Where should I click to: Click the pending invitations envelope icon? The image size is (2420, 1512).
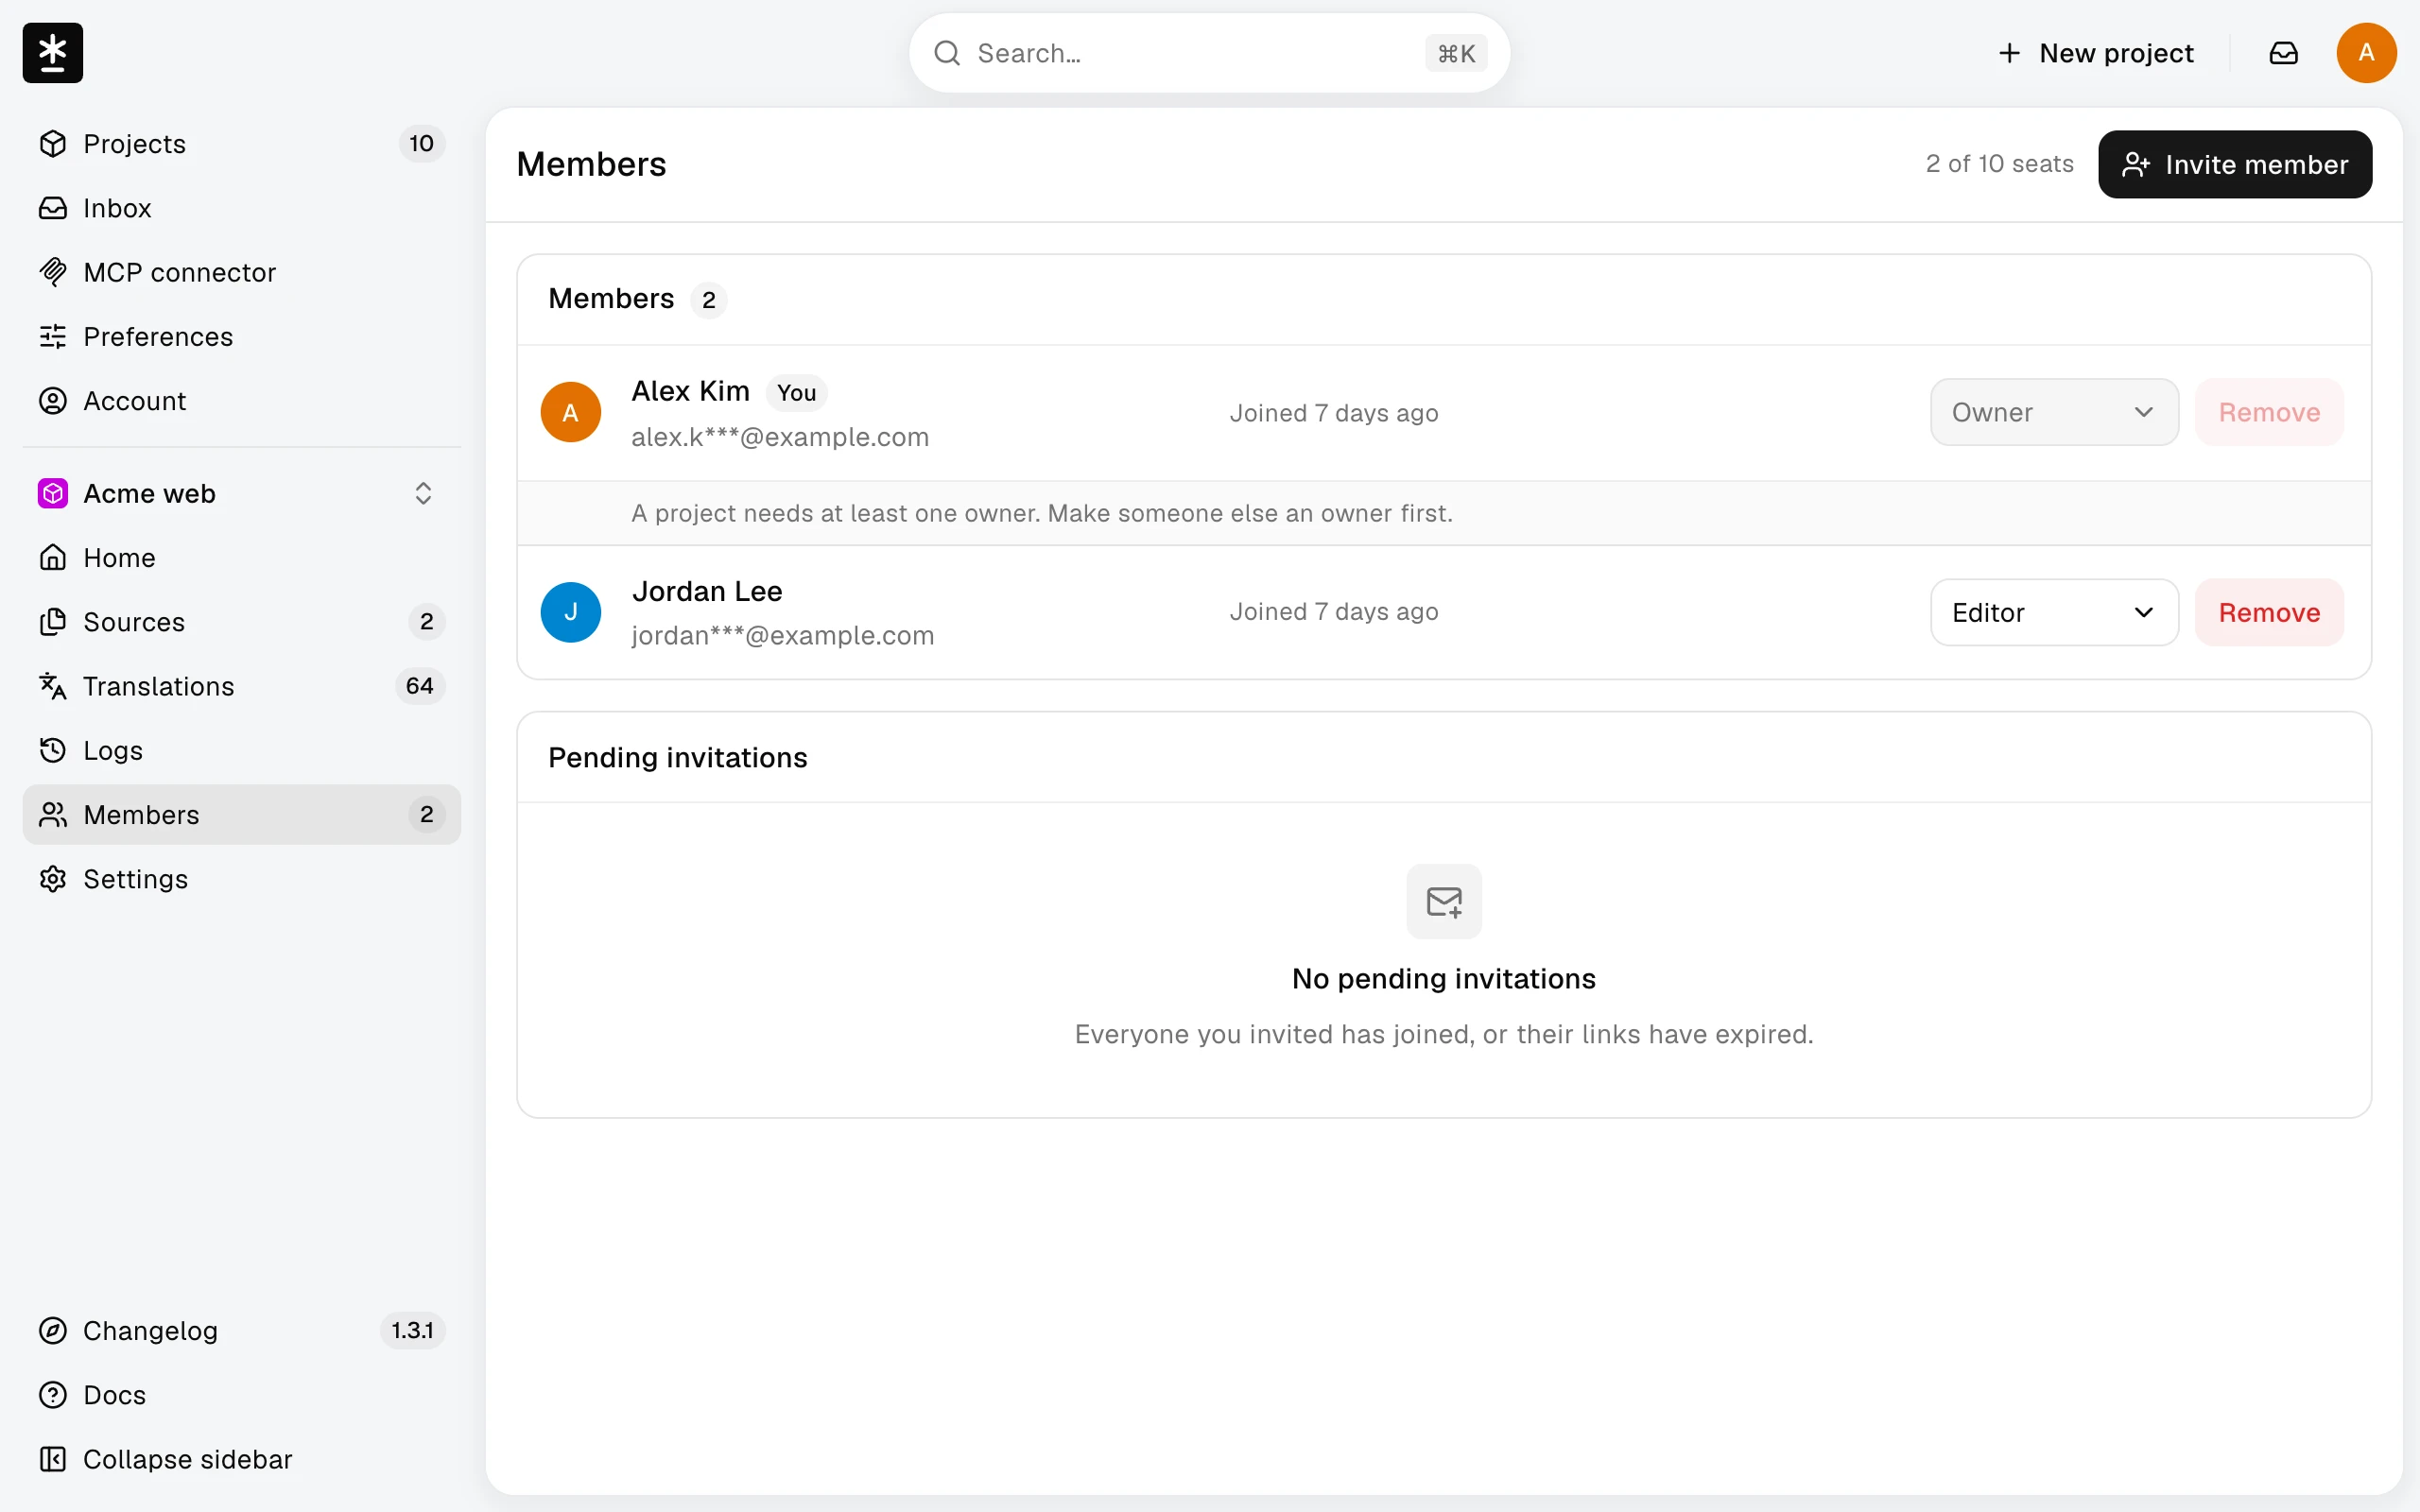tap(1444, 902)
